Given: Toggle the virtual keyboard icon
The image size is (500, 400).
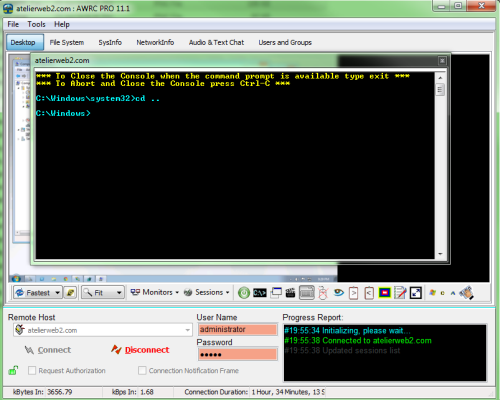Looking at the screenshot, I should click(307, 293).
